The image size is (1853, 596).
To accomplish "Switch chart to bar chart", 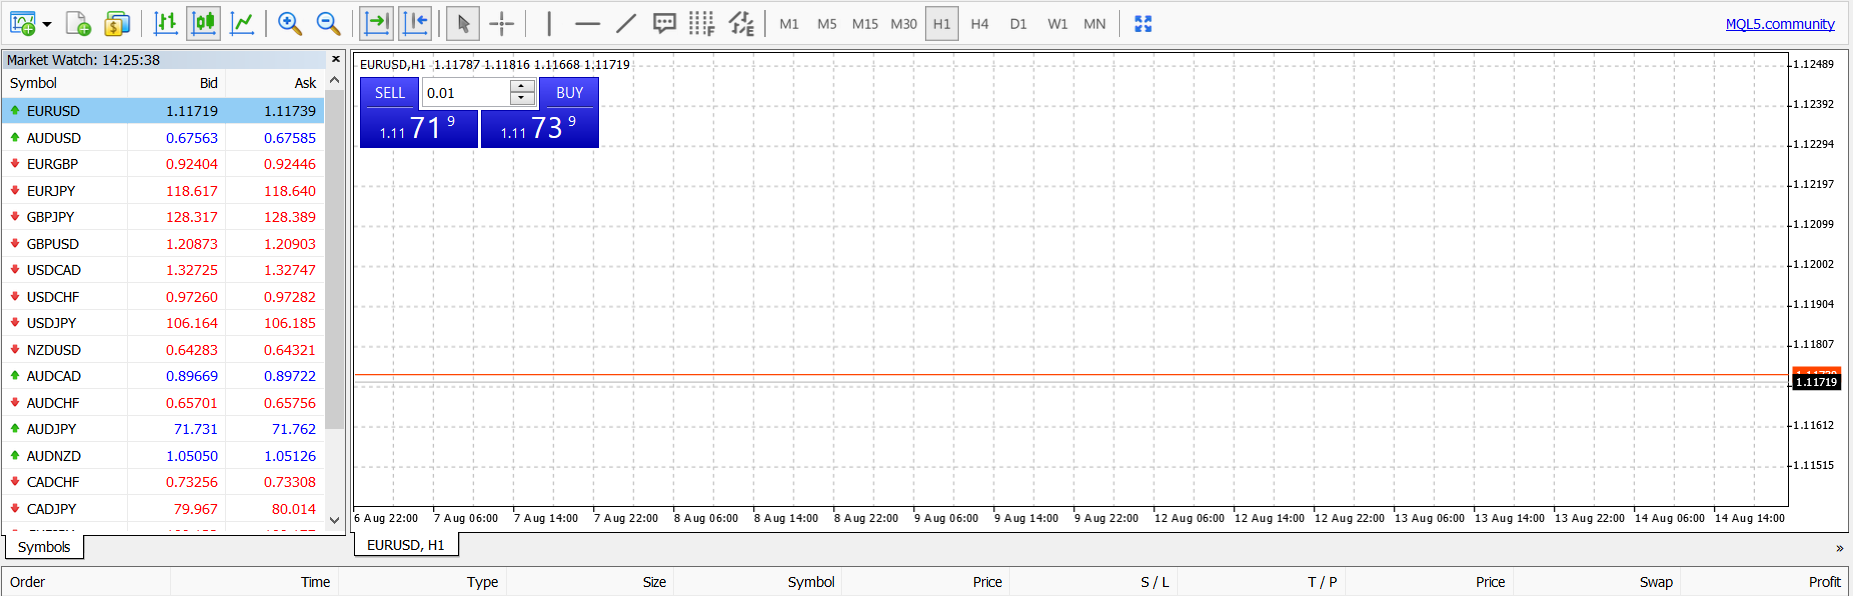I will click(x=166, y=23).
